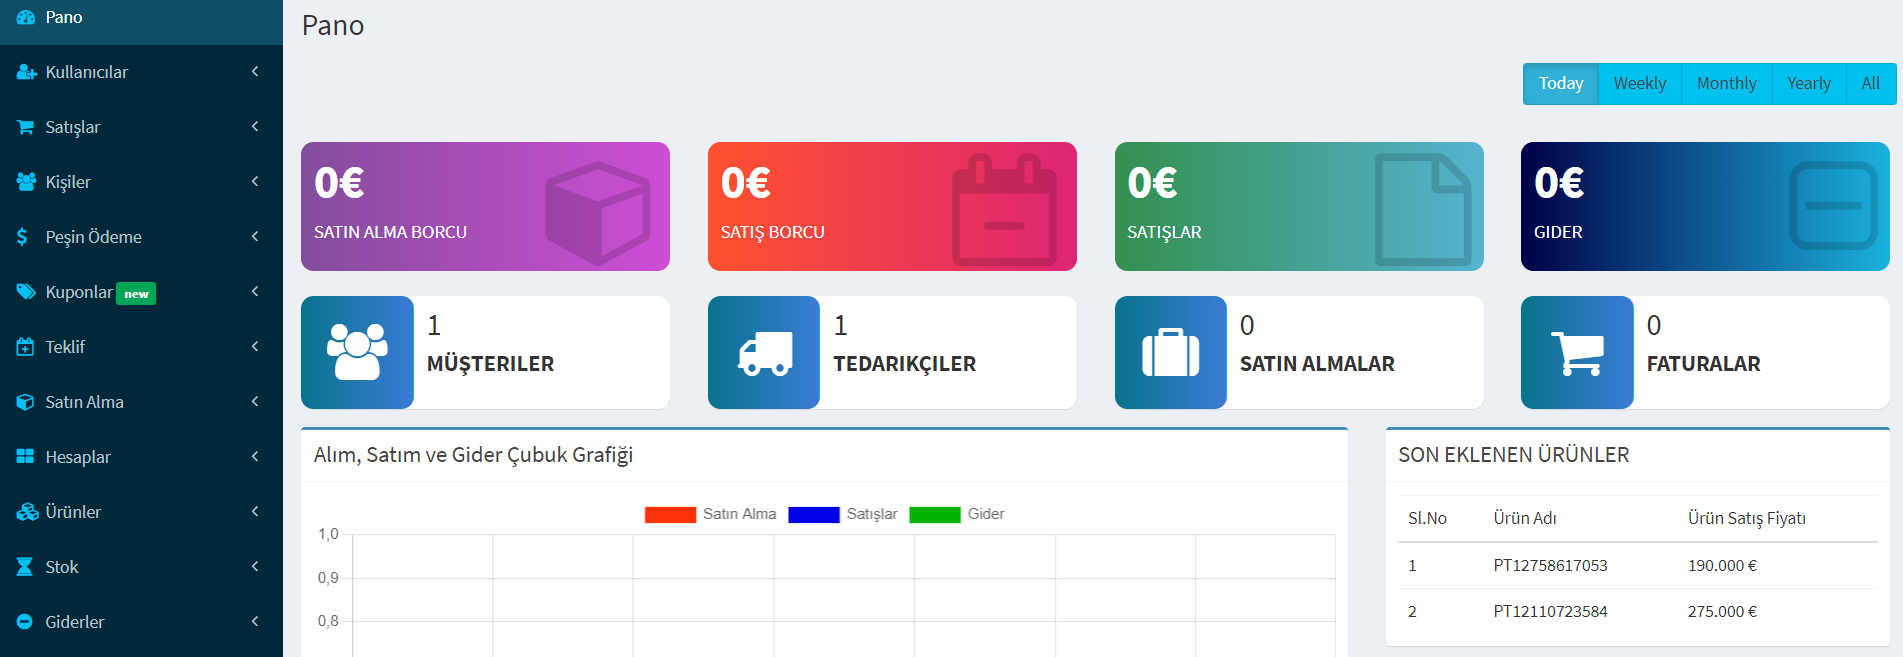
Task: Toggle the Satışlar blue legend series
Action: (842, 514)
